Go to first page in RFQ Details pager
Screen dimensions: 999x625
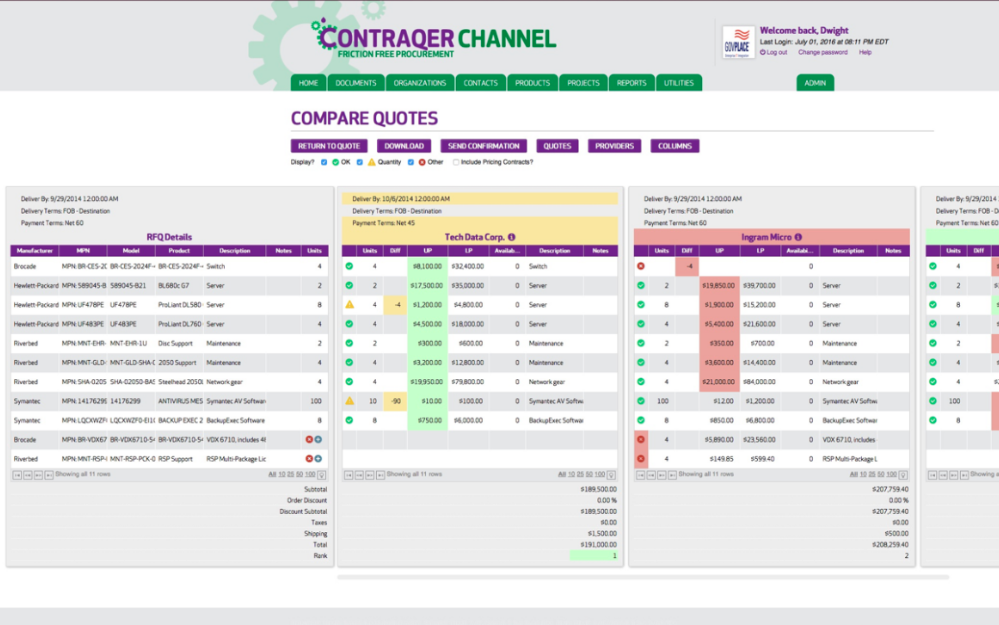tap(16, 475)
